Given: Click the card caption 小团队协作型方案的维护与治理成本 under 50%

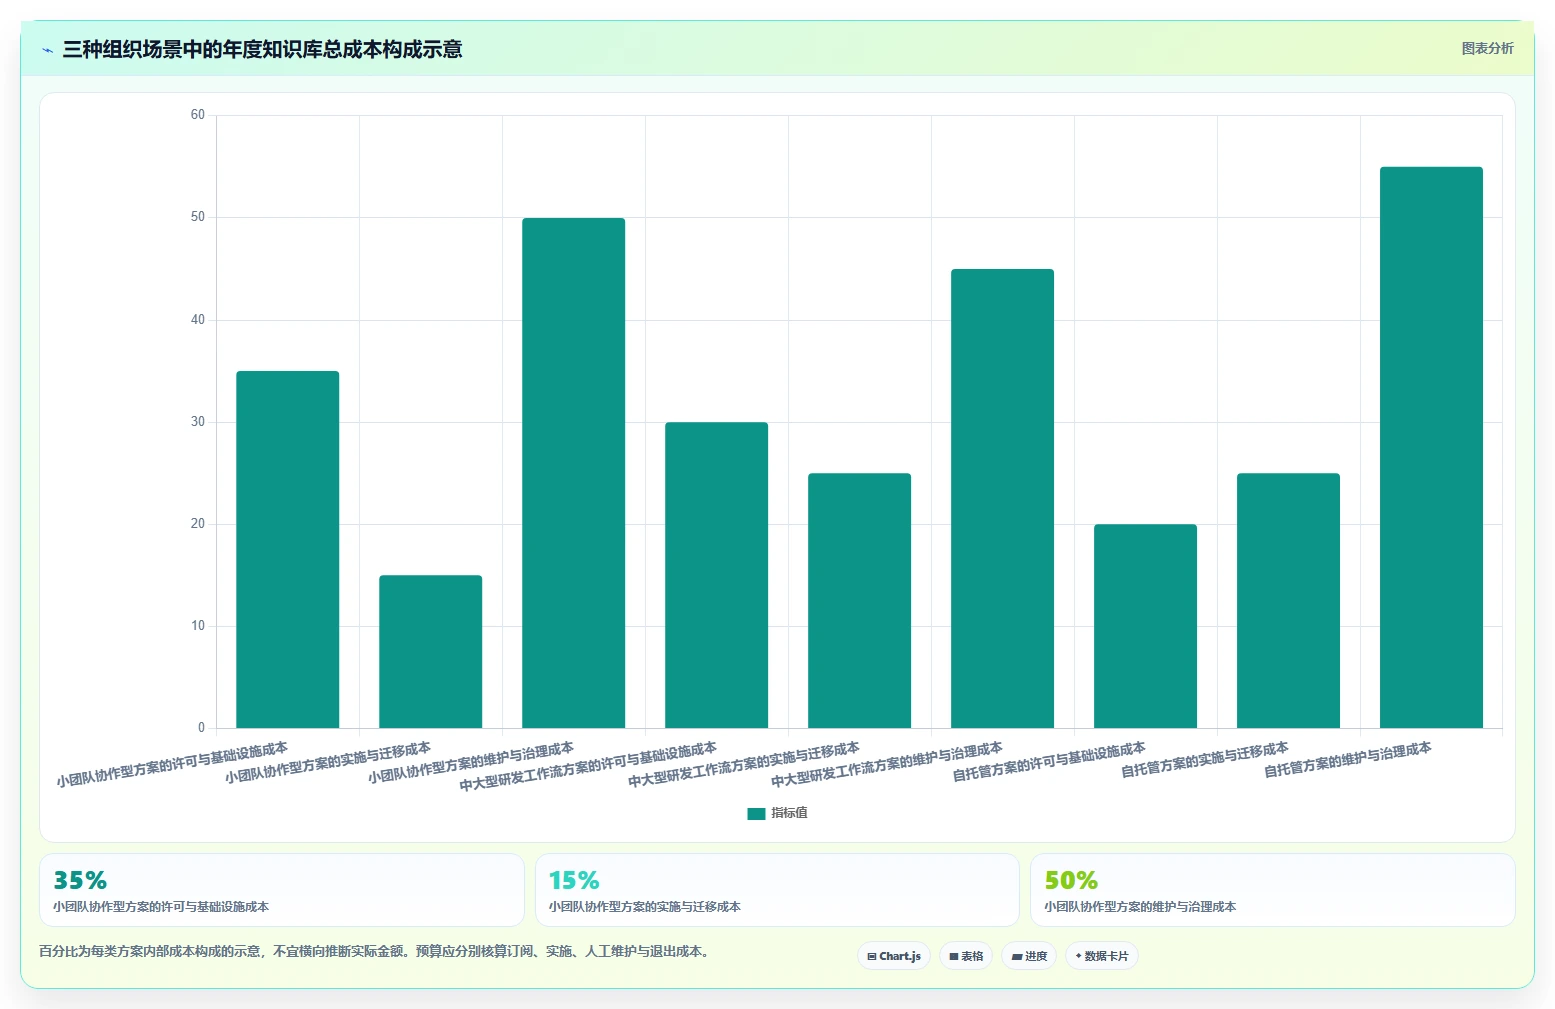Looking at the screenshot, I should click(x=1140, y=907).
